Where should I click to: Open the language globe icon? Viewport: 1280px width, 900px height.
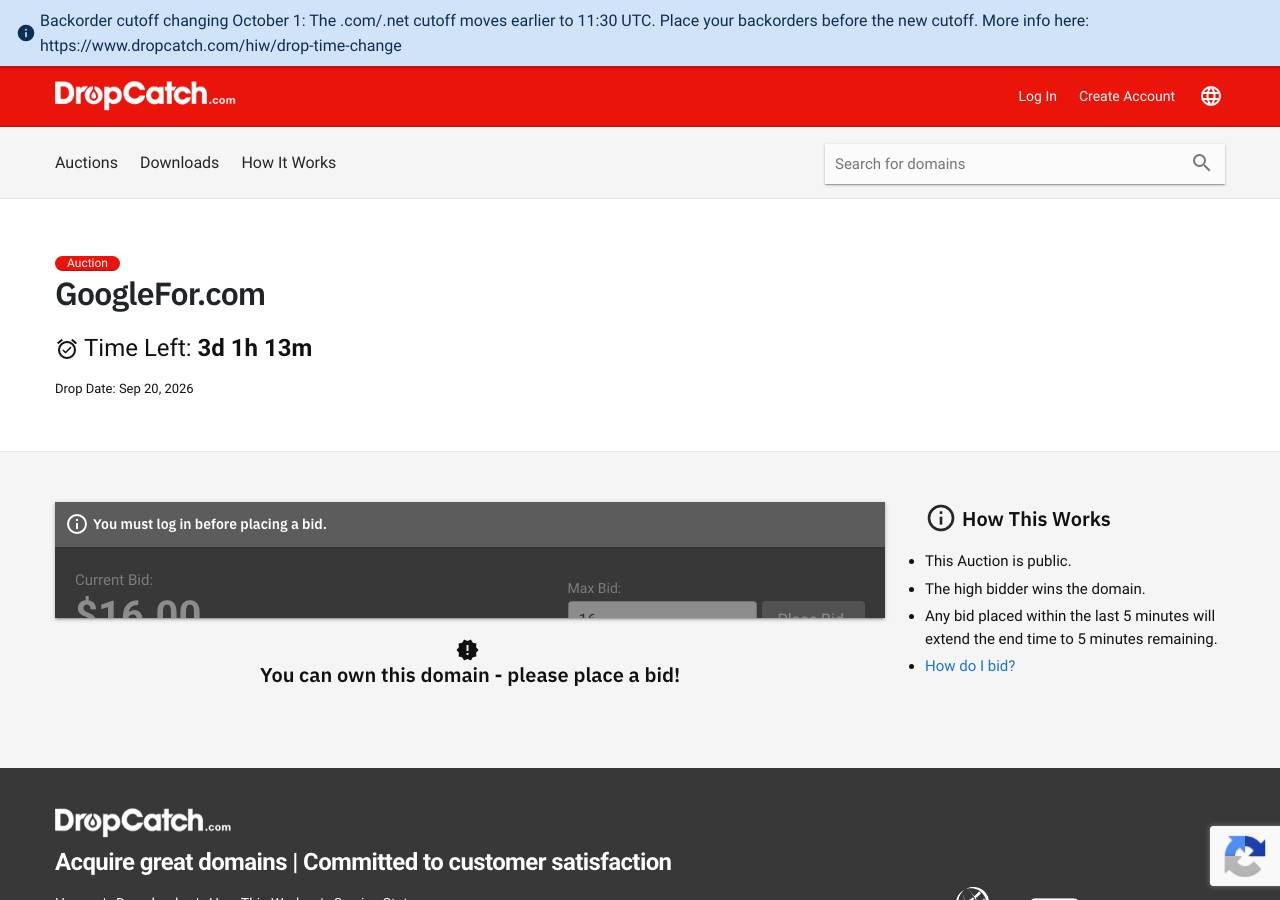coord(1211,96)
